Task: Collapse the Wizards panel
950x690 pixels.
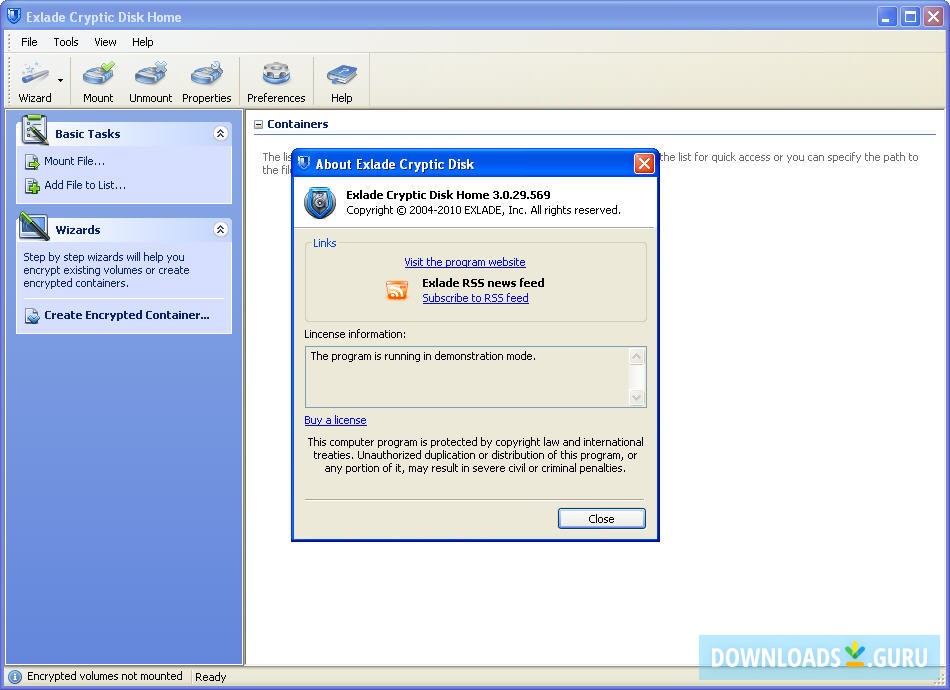Action: click(221, 229)
